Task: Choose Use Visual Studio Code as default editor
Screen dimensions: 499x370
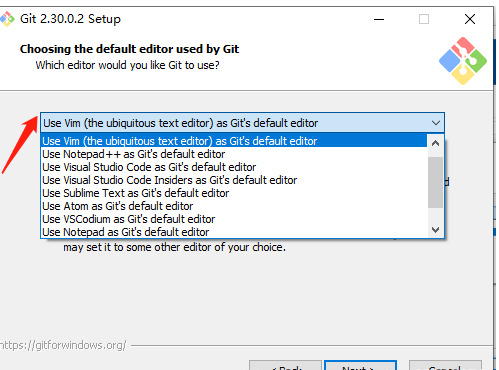Action: pyautogui.click(x=234, y=167)
